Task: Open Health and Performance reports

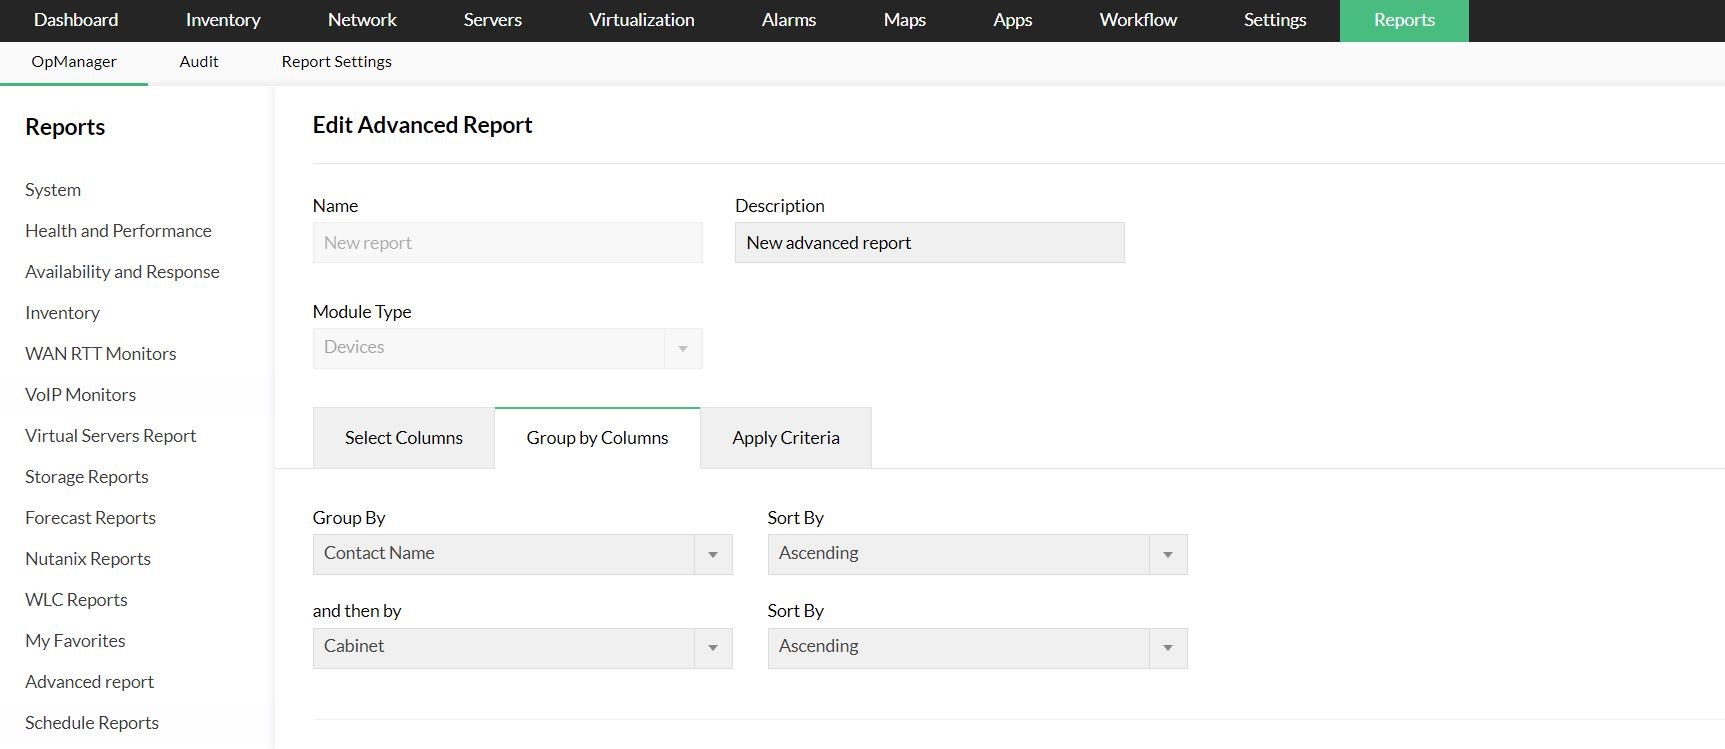Action: (x=118, y=231)
